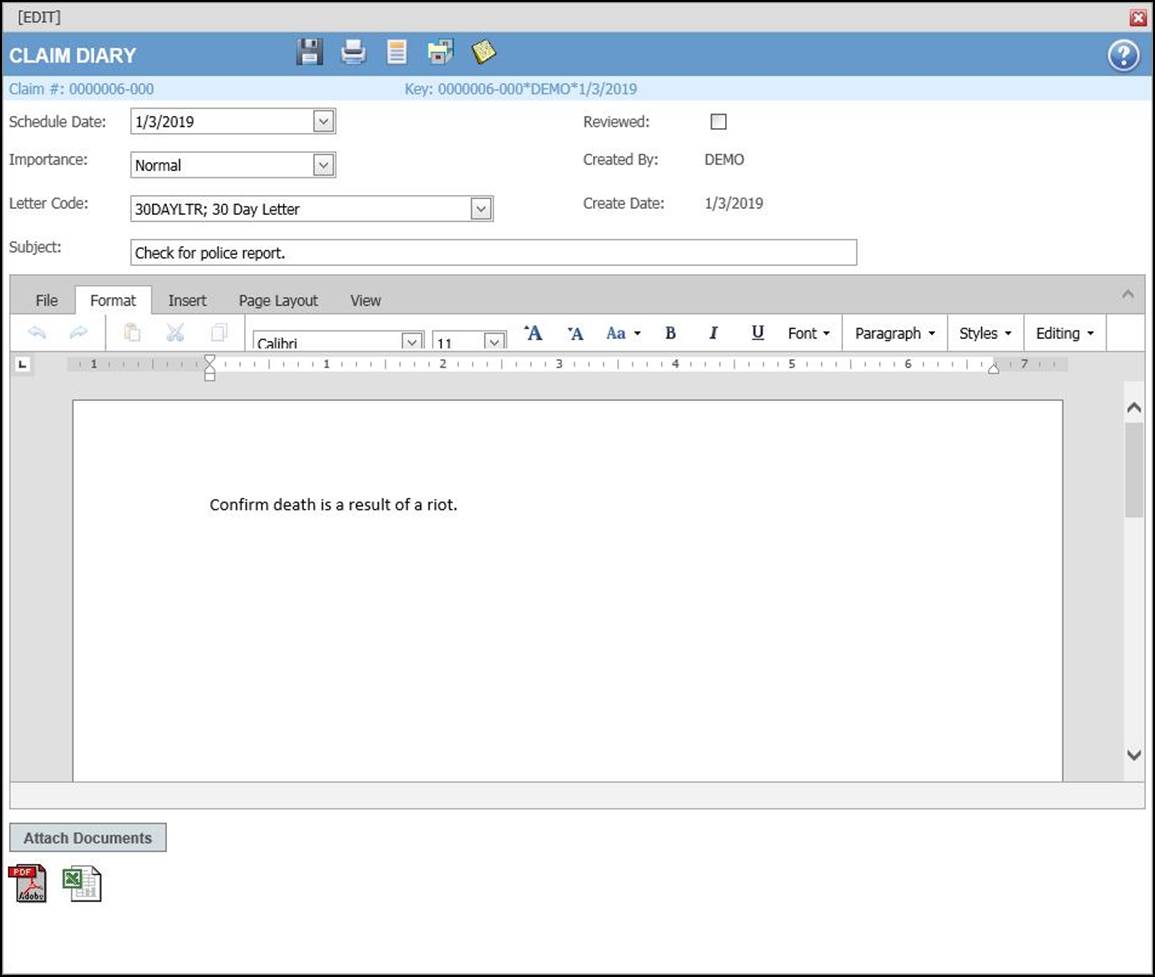Open the Help question mark icon

coord(1123,56)
